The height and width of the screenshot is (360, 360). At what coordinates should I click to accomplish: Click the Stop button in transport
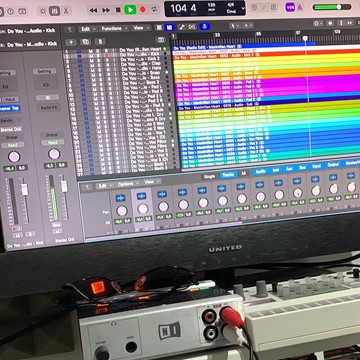coord(118,10)
